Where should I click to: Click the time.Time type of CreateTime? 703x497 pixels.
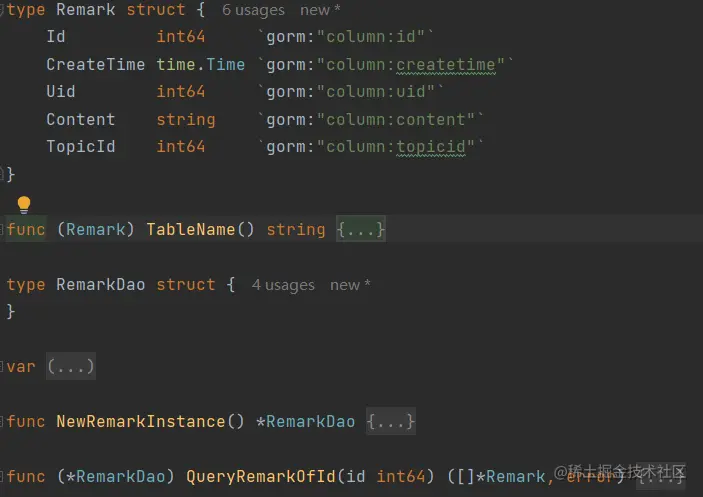tap(200, 64)
